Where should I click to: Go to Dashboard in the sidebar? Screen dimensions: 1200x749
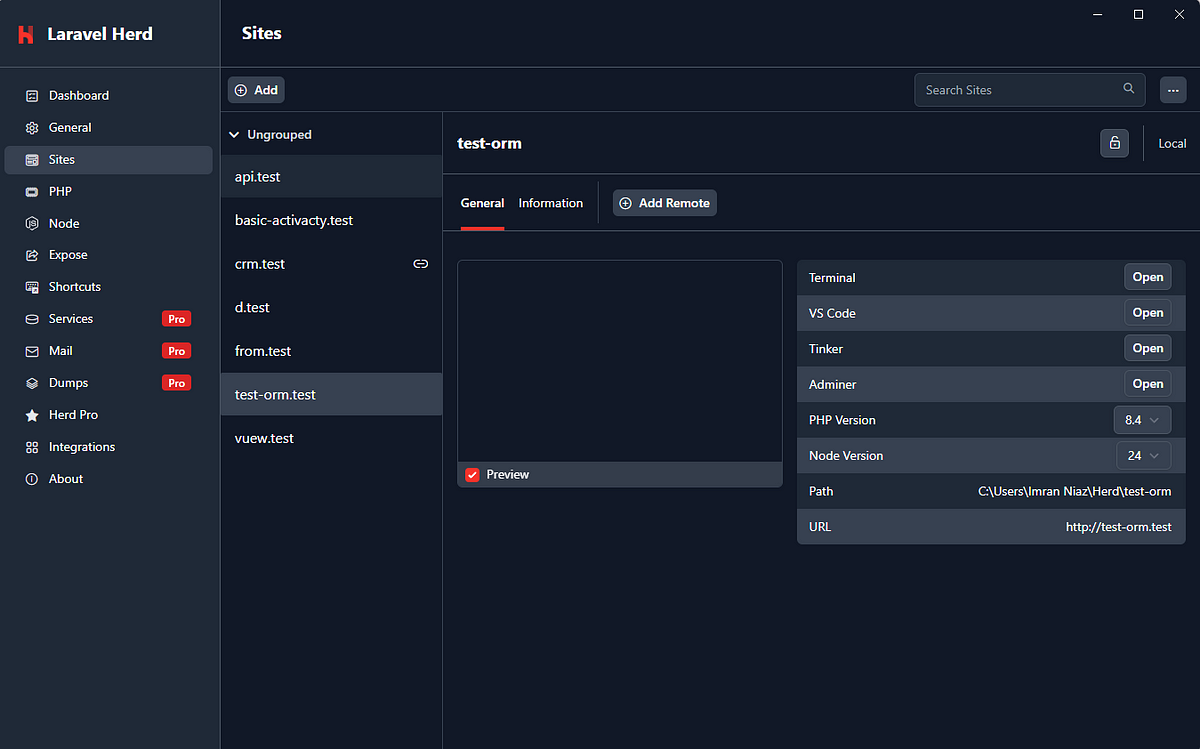pyautogui.click(x=109, y=96)
